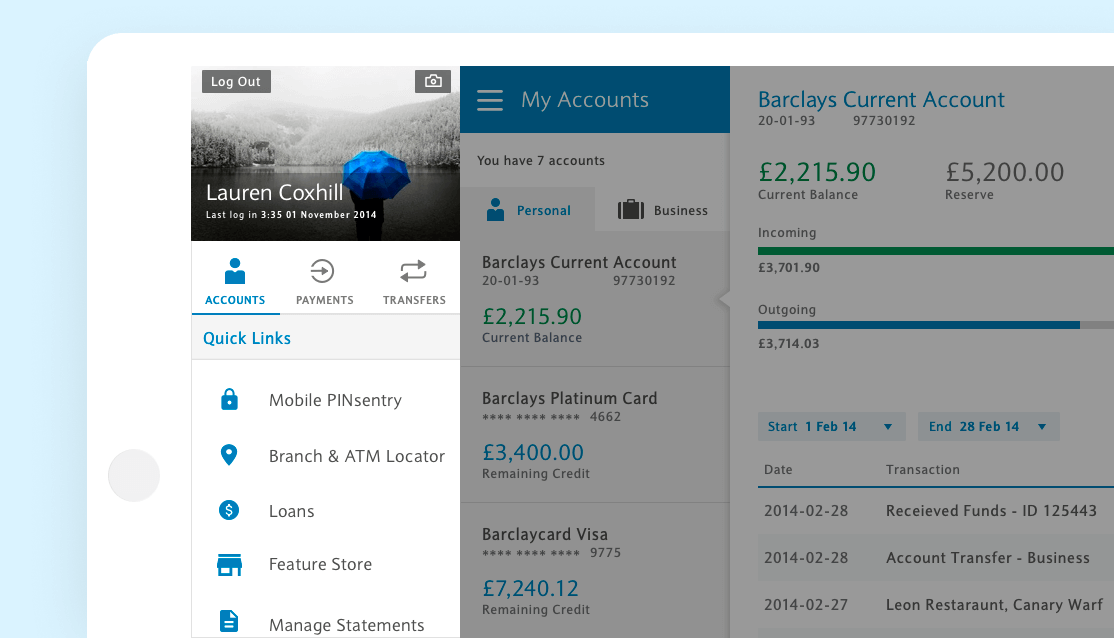Open the Start date dropdown
This screenshot has height=638, width=1114.
(831, 427)
